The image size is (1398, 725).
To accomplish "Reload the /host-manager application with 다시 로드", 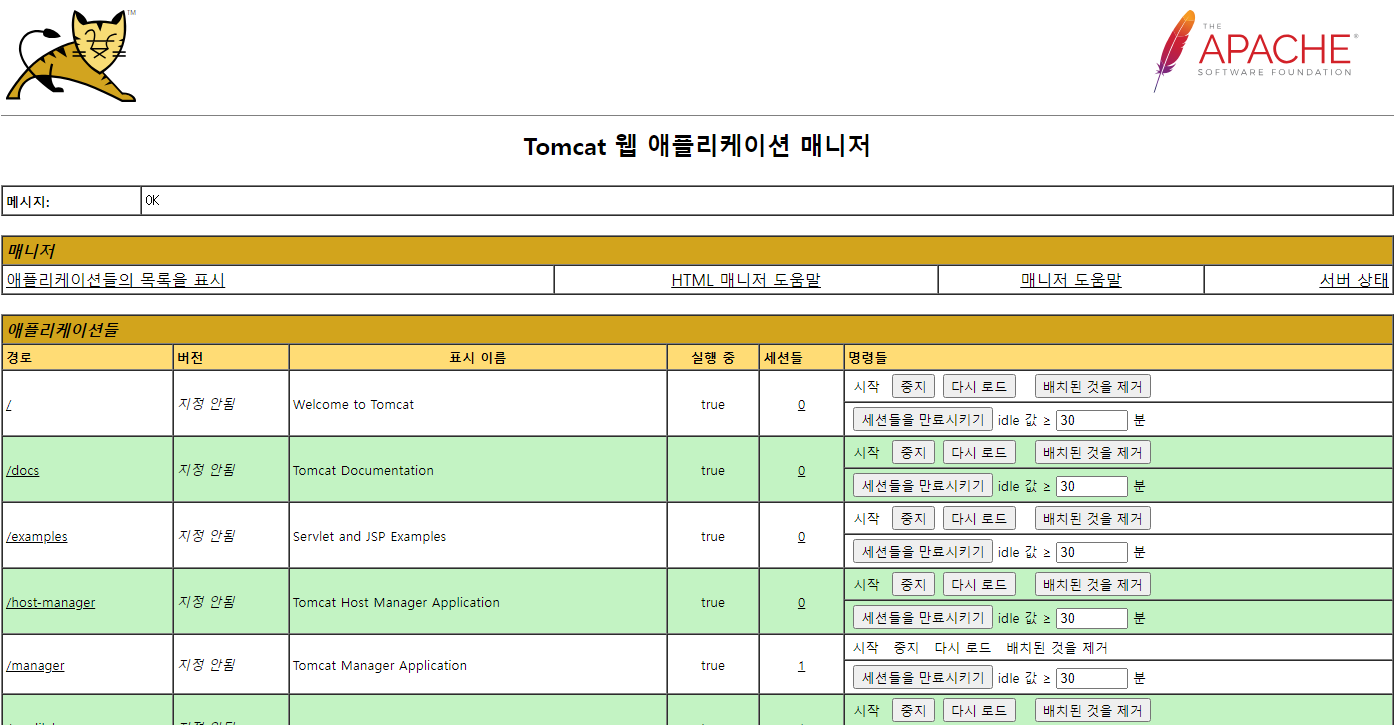I will 979,585.
